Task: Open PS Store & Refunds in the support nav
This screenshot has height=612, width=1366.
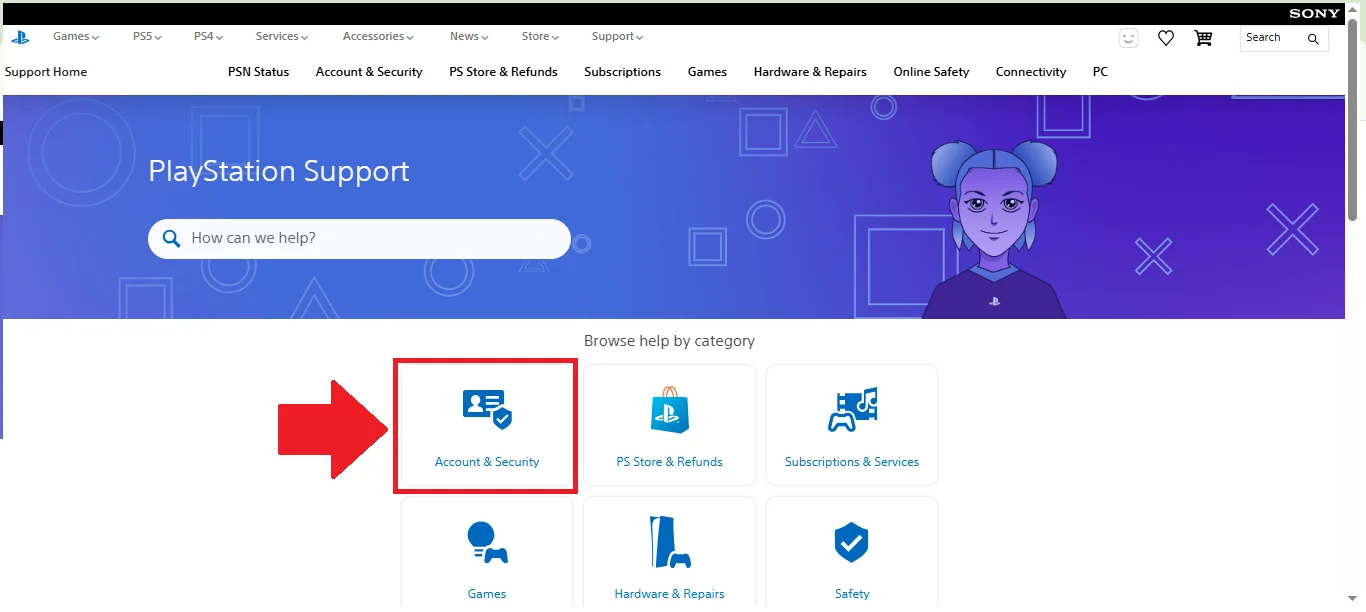Action: tap(503, 72)
